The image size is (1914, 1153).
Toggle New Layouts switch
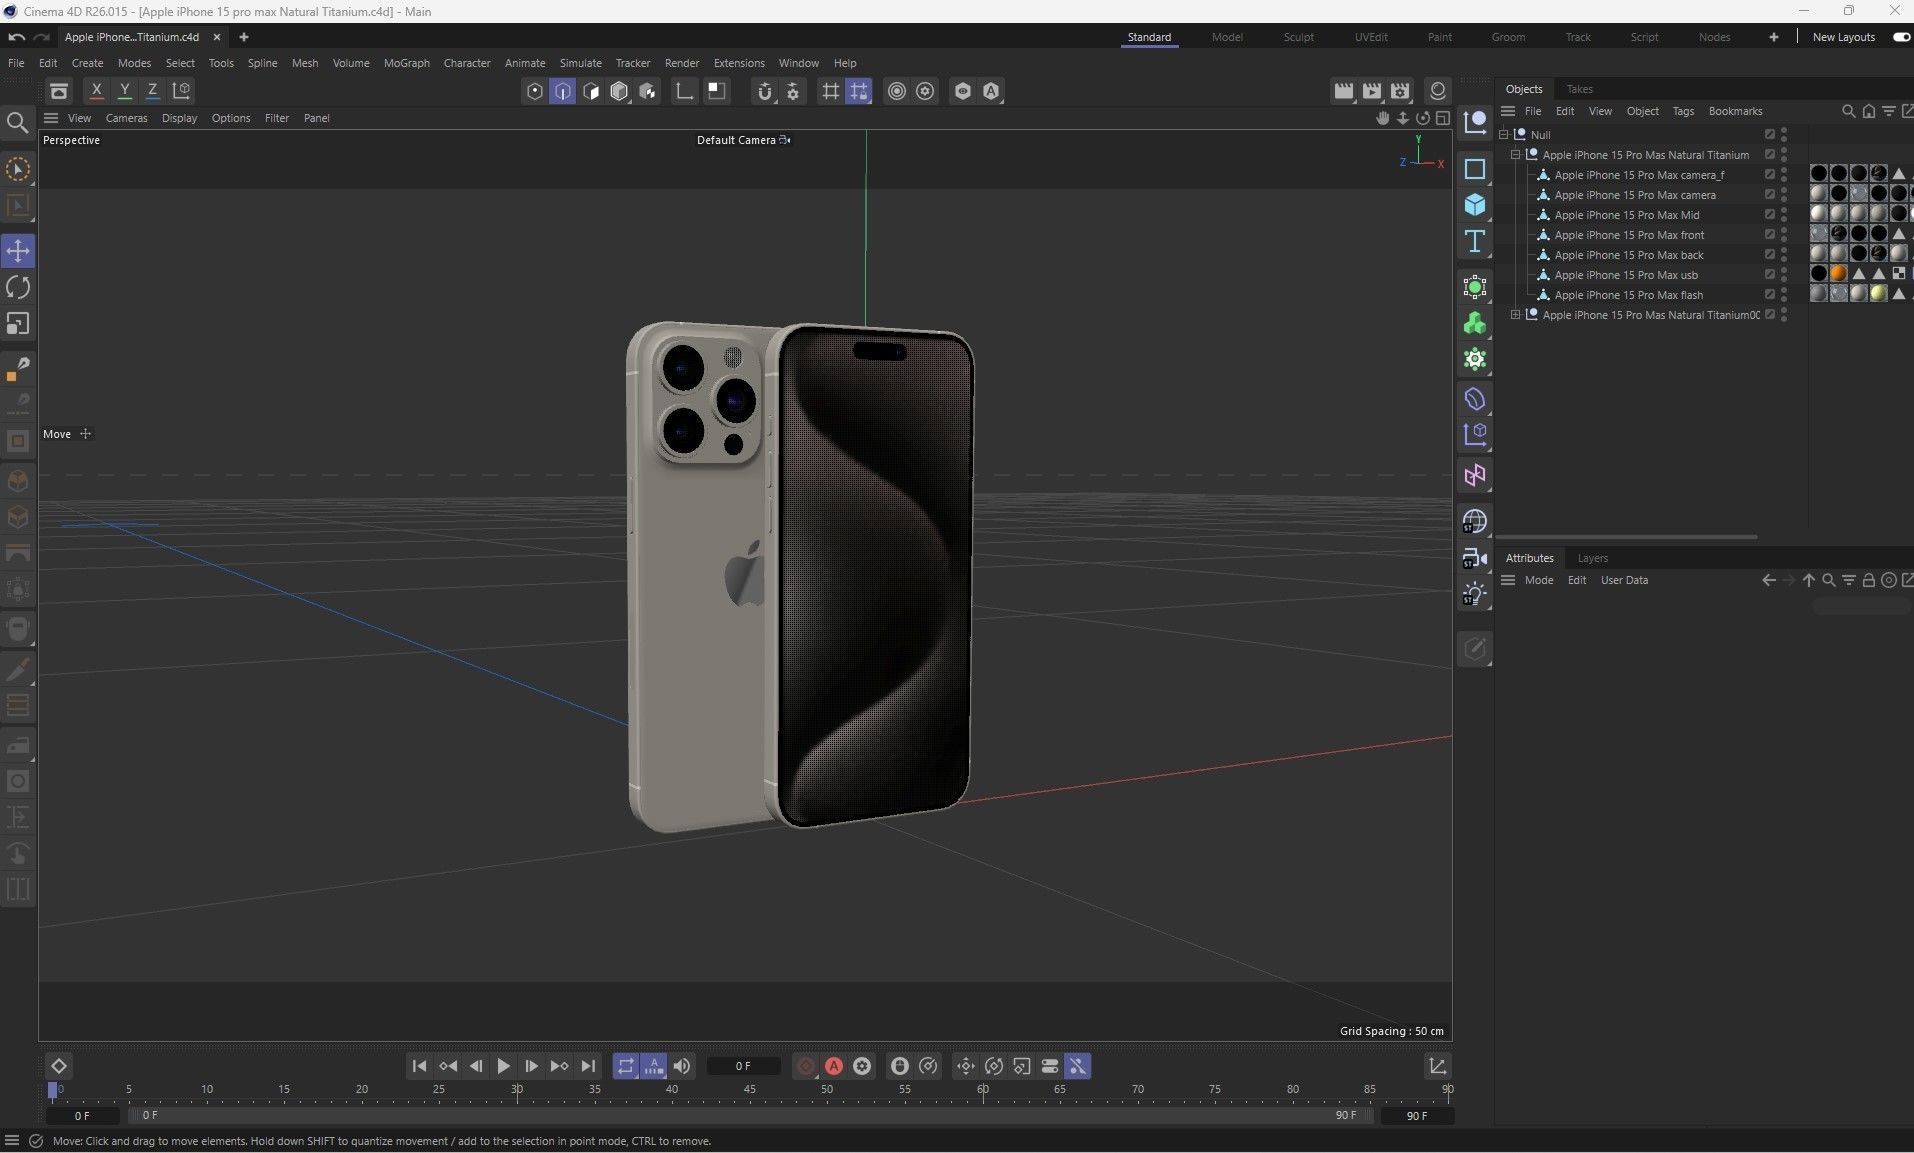click(1900, 37)
